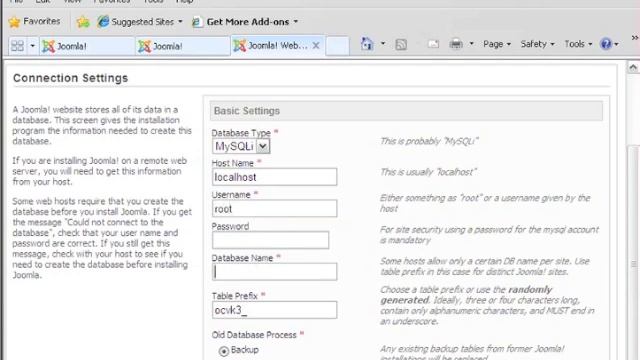
Task: Switch to the first Joomla! tab
Action: point(87,46)
